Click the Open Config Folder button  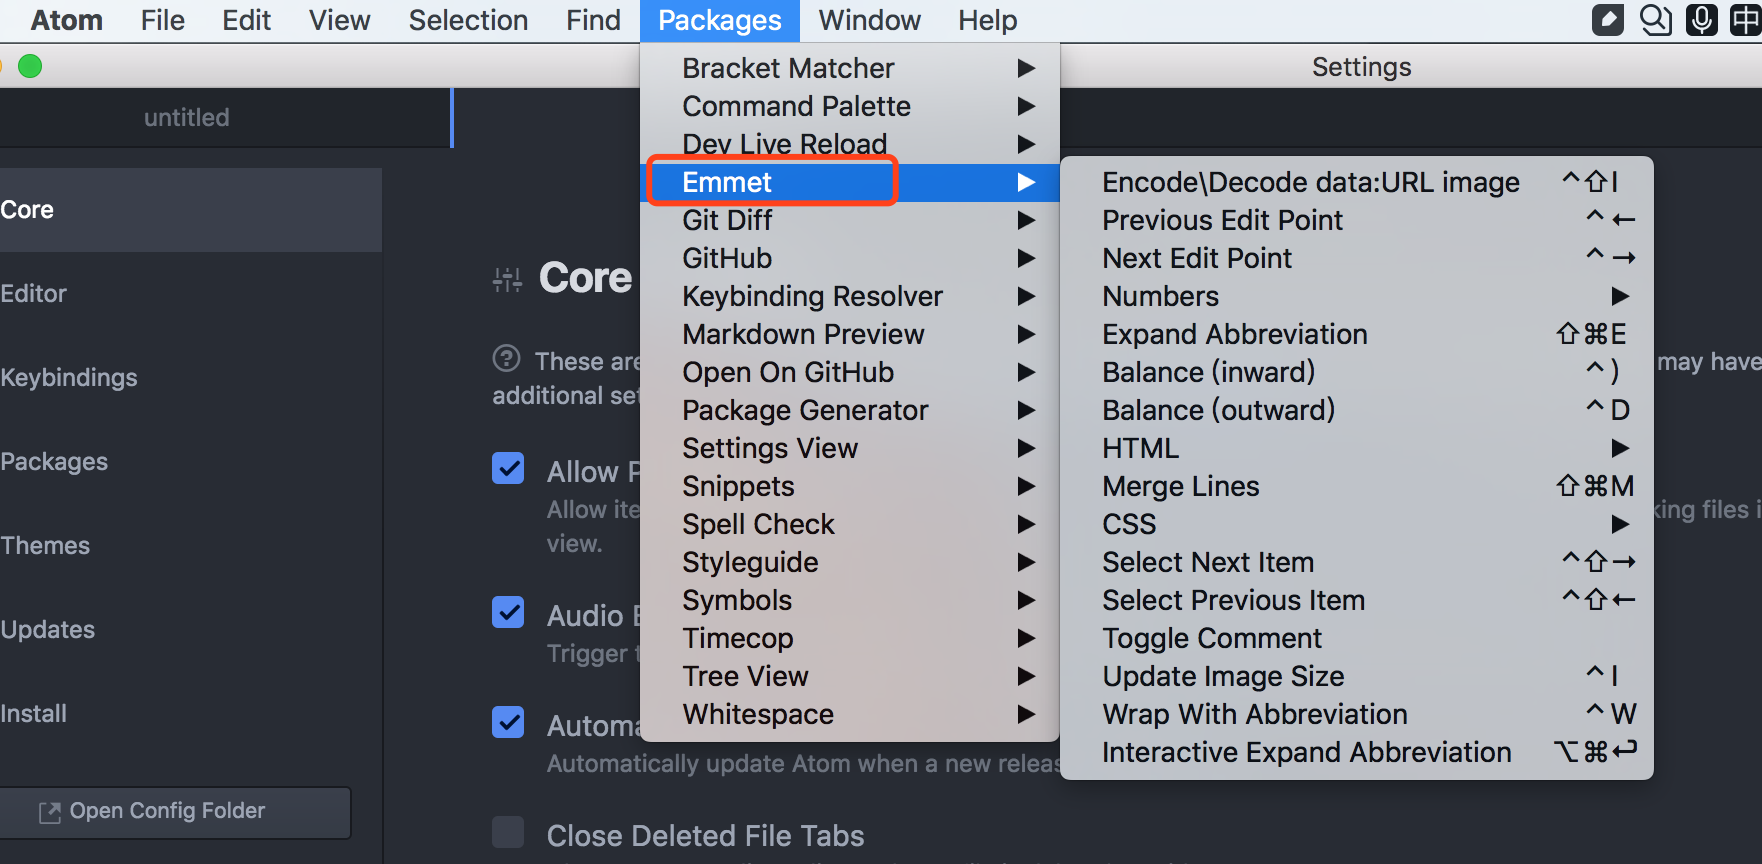coord(175,811)
